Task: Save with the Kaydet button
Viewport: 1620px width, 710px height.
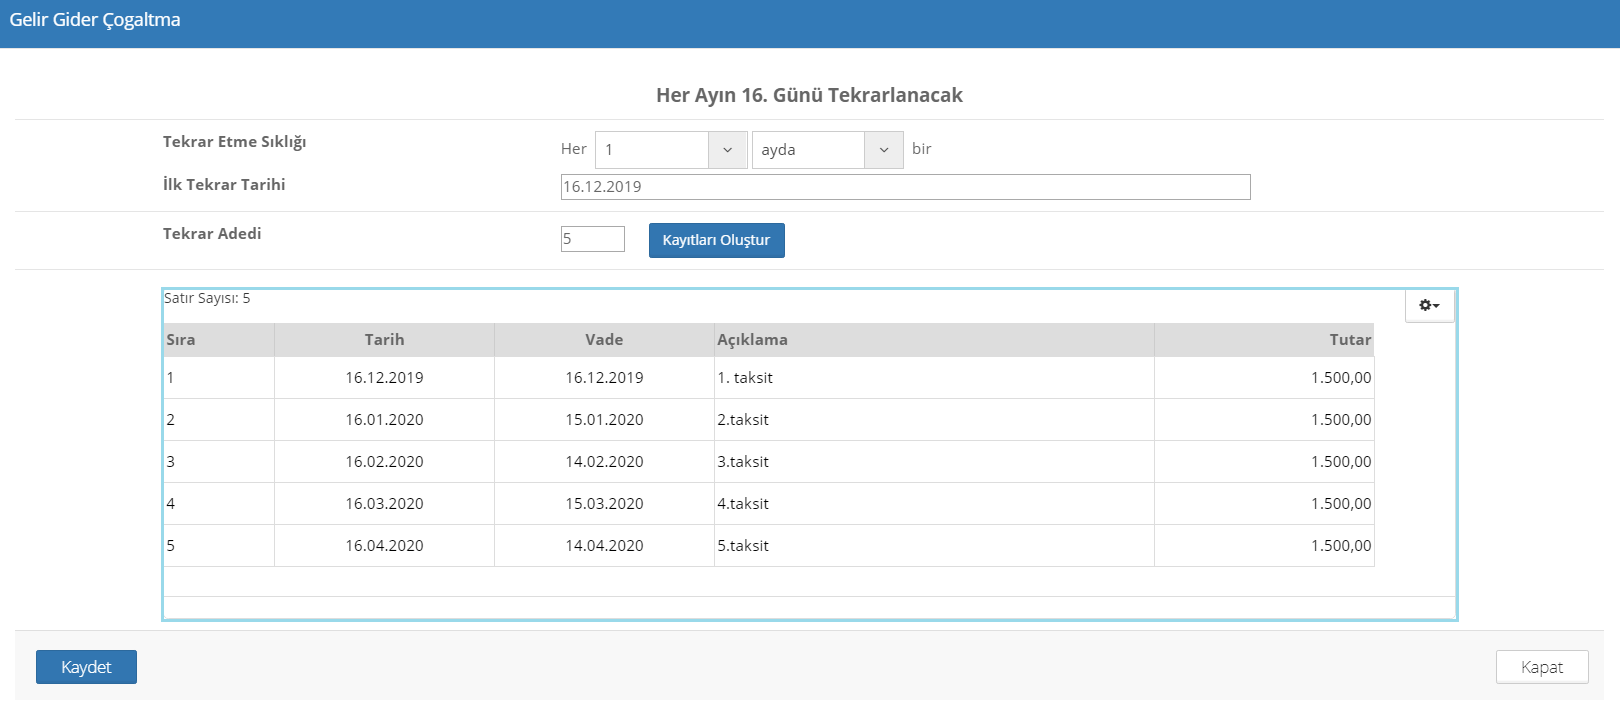Action: click(86, 667)
